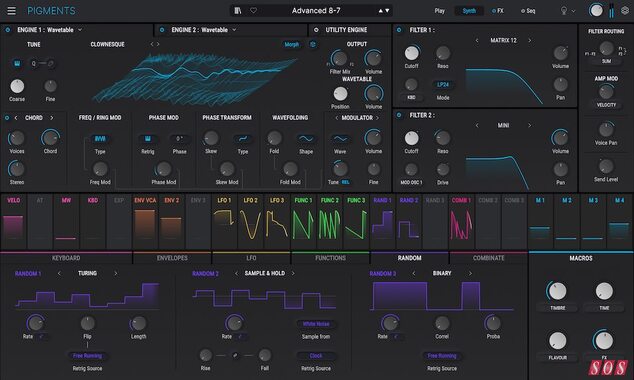Select the MW mod wheel source

66,222
